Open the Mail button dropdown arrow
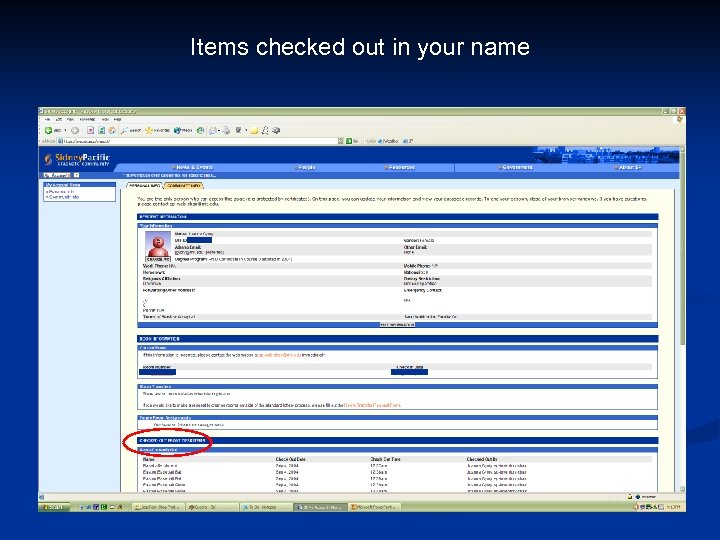The image size is (720, 540). click(x=219, y=130)
